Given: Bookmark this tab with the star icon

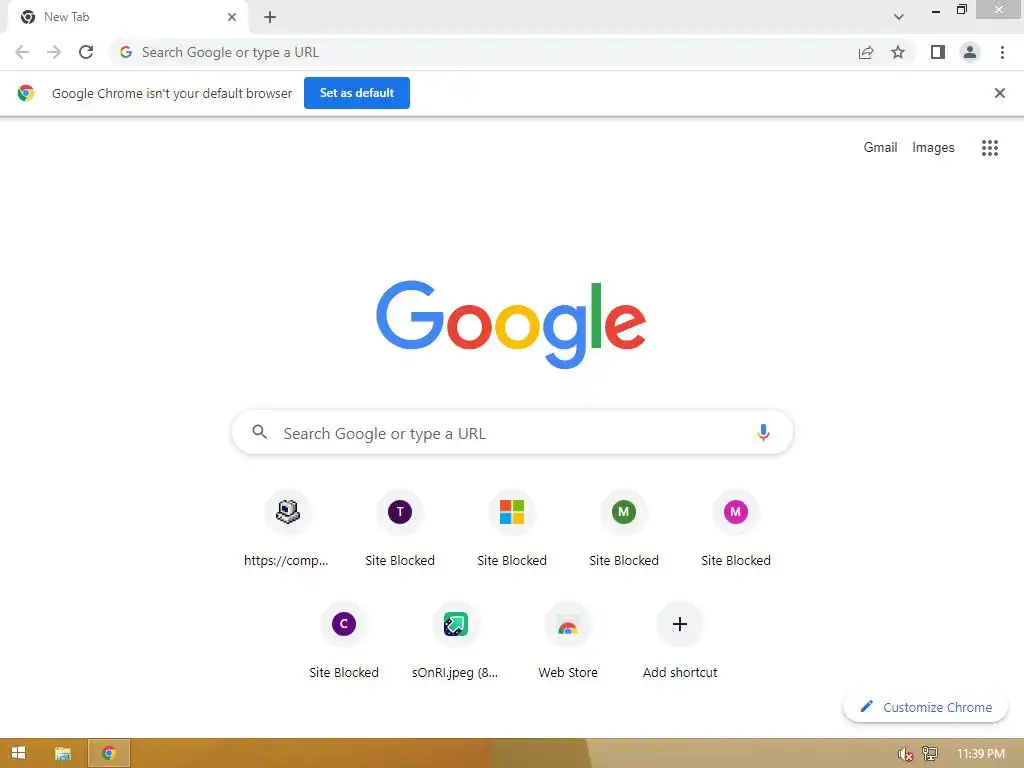Looking at the screenshot, I should coord(898,52).
